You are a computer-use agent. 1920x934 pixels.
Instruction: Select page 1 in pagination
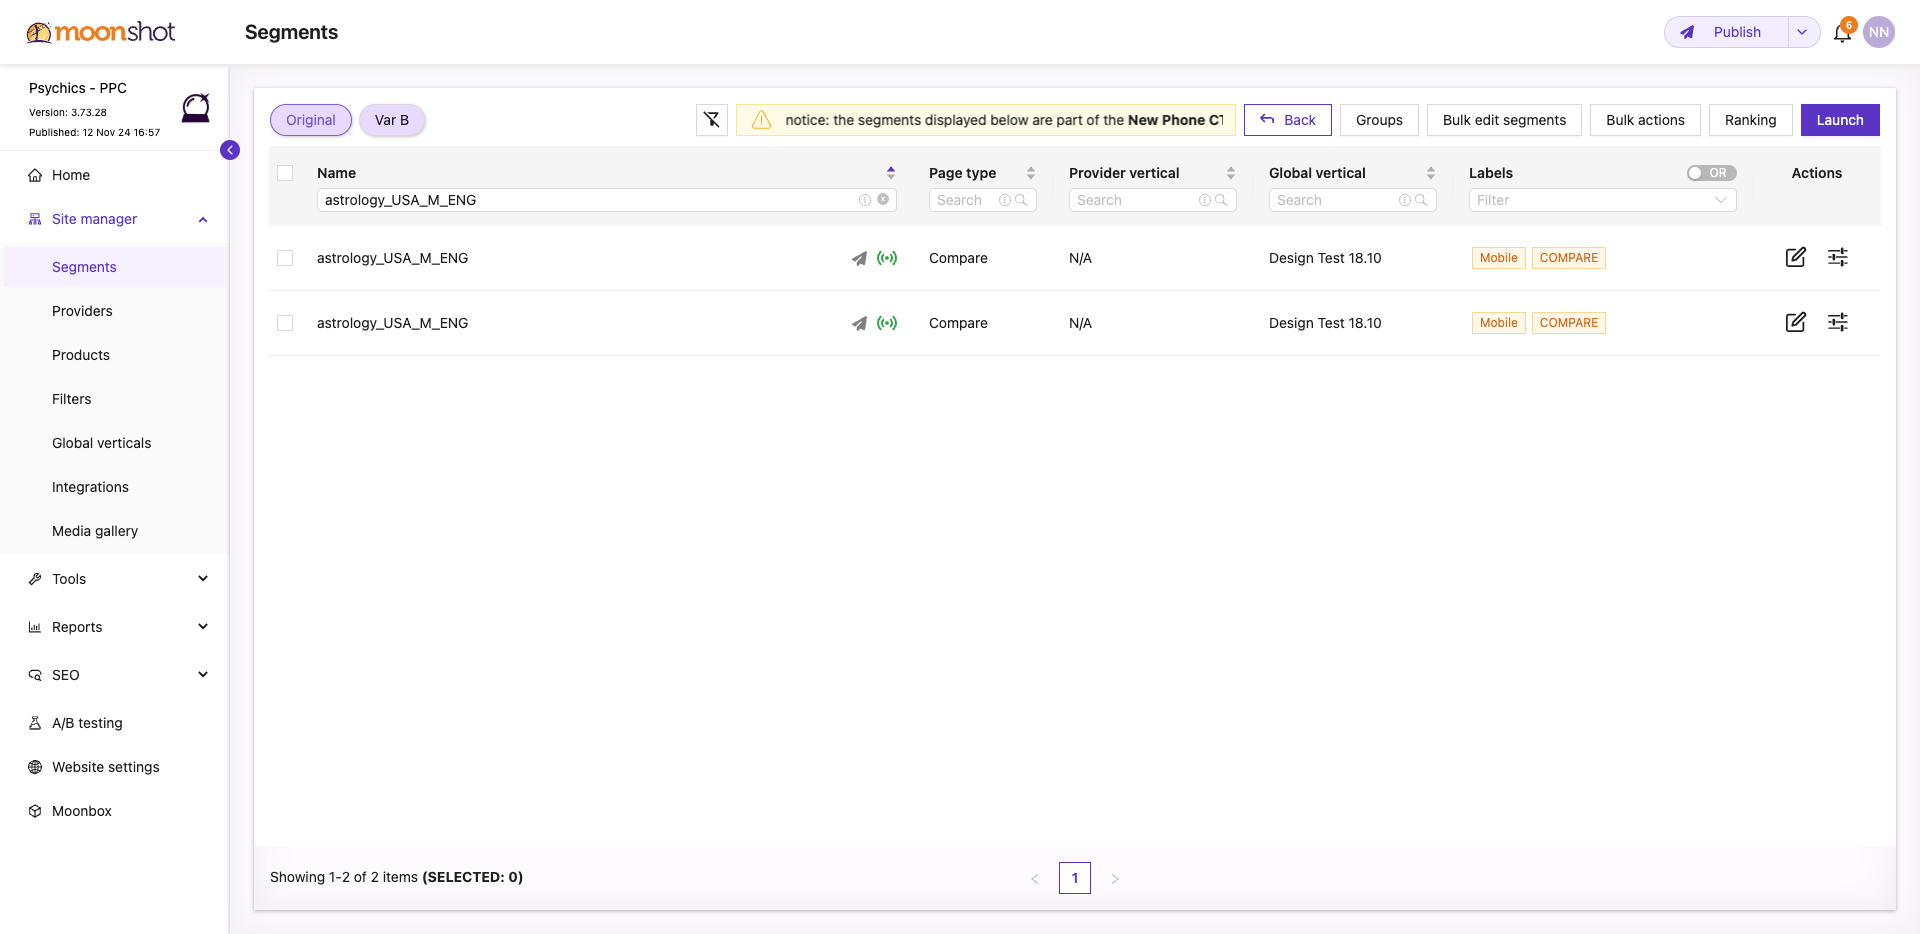[x=1075, y=878]
